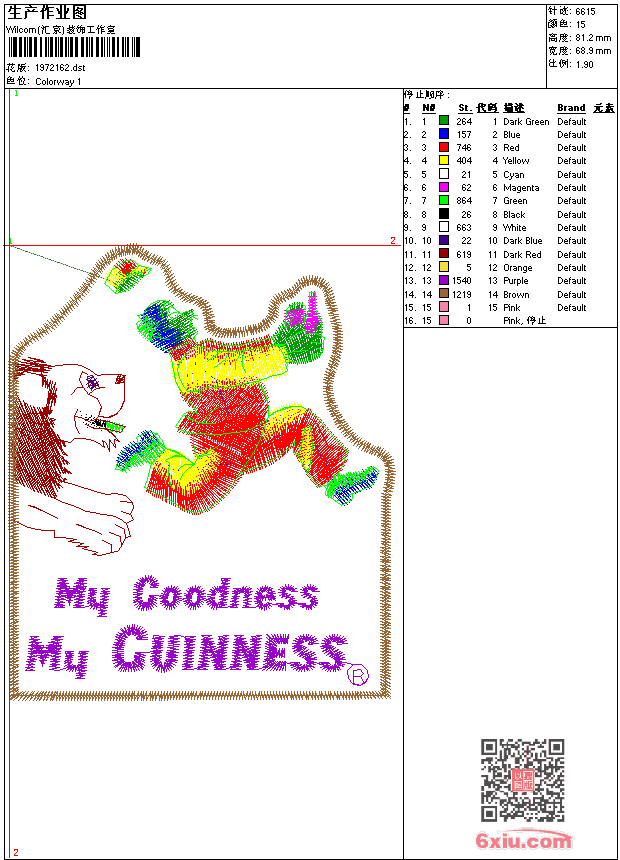Pick the Dark Blue color swatch
Screen dimensions: 620x860
click(444, 240)
